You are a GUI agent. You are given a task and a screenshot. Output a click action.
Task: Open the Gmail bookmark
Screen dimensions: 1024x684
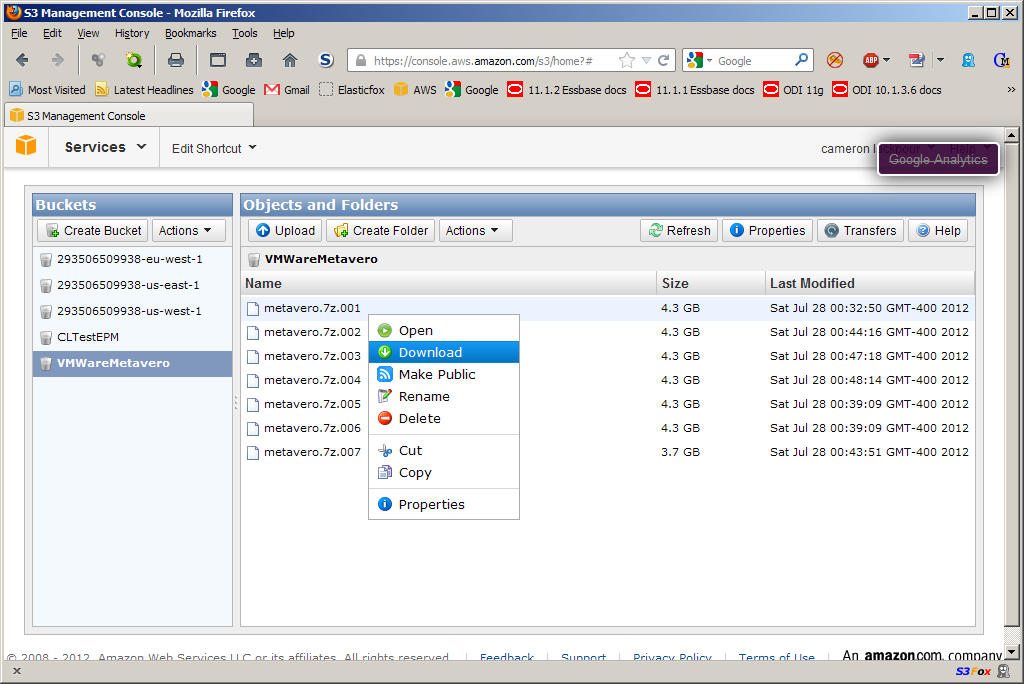(x=287, y=90)
